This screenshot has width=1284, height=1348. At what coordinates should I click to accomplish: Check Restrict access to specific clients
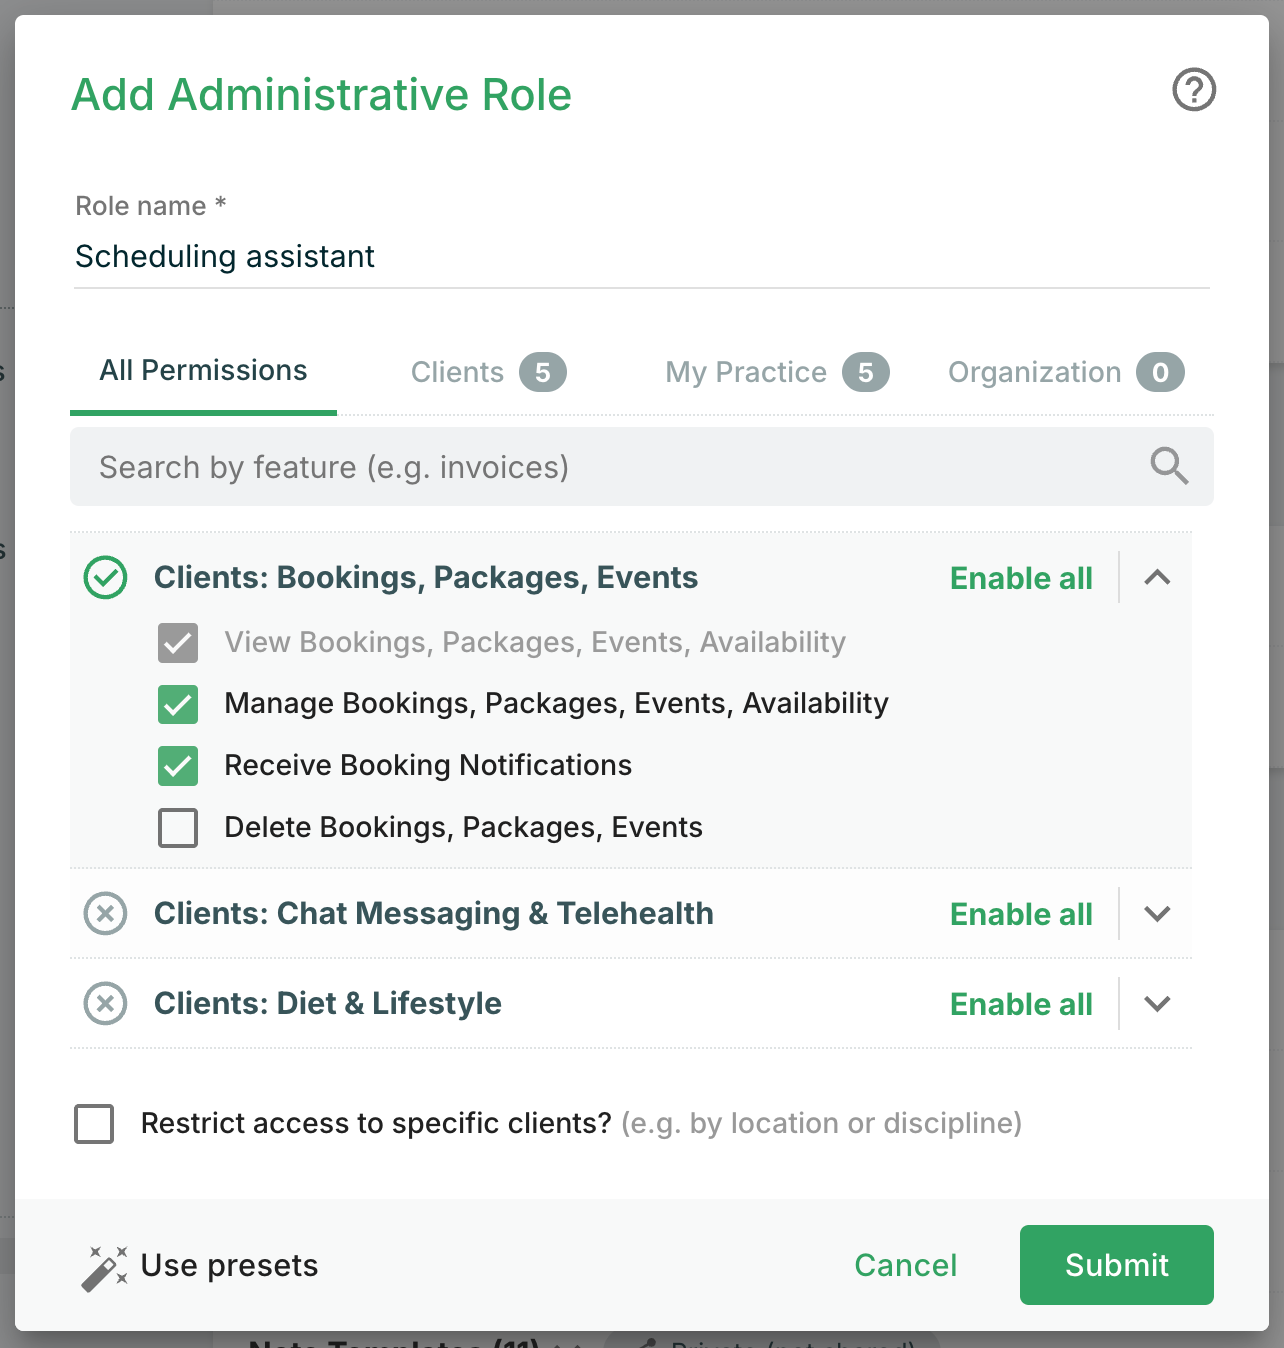pyautogui.click(x=94, y=1124)
